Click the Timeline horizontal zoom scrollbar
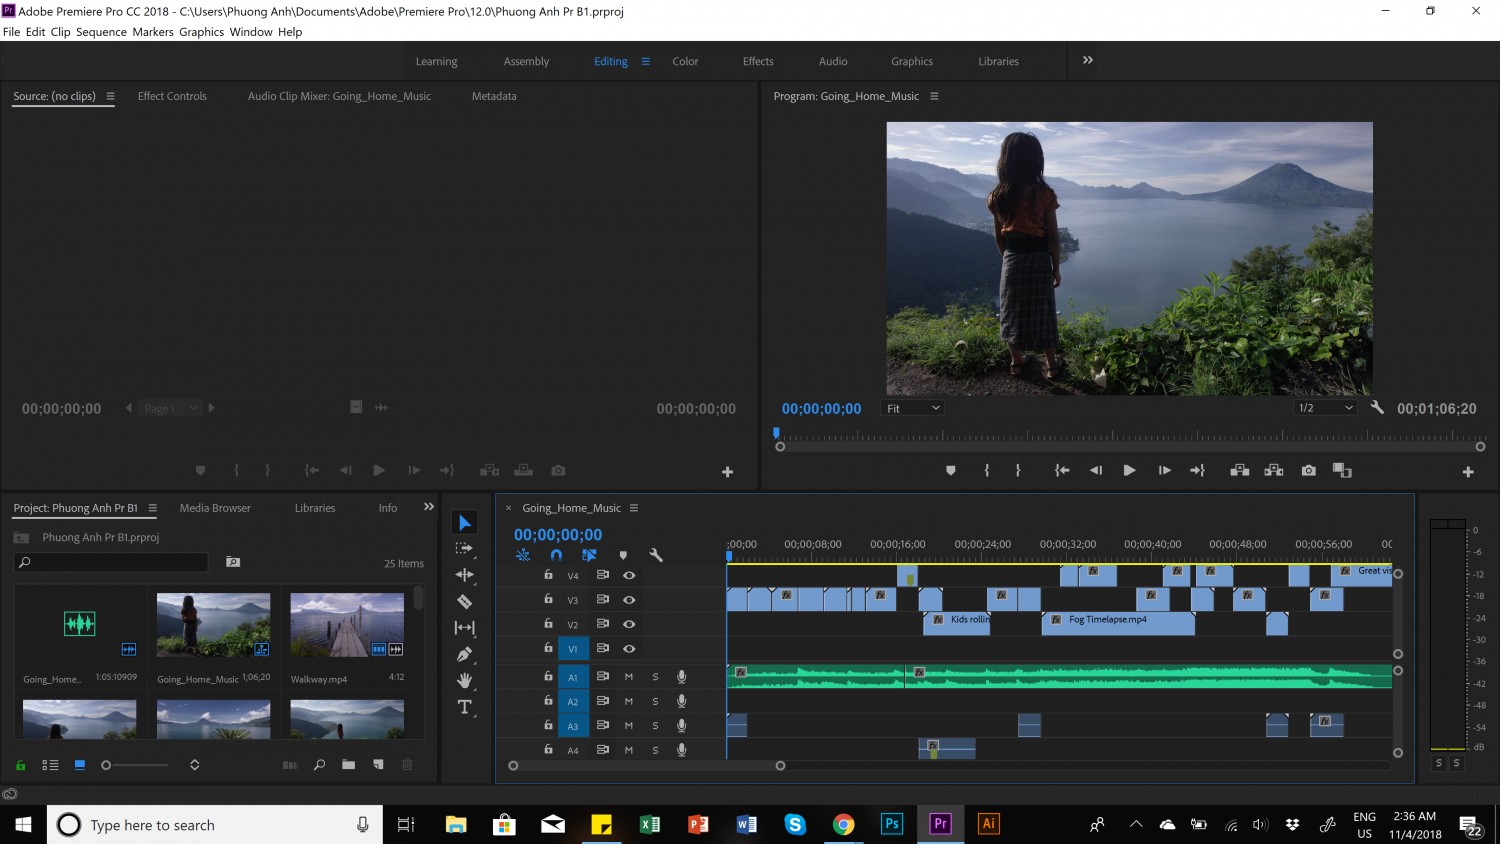Screen dimensions: 1500x844 pos(646,766)
